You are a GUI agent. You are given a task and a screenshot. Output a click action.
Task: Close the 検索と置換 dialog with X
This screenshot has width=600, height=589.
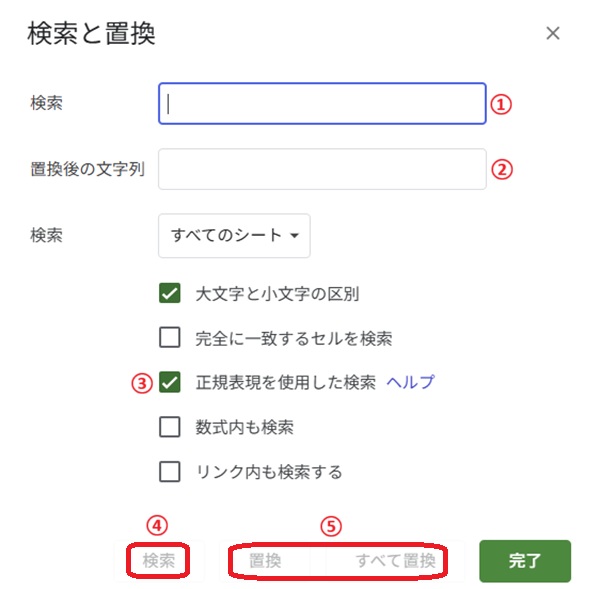point(553,33)
